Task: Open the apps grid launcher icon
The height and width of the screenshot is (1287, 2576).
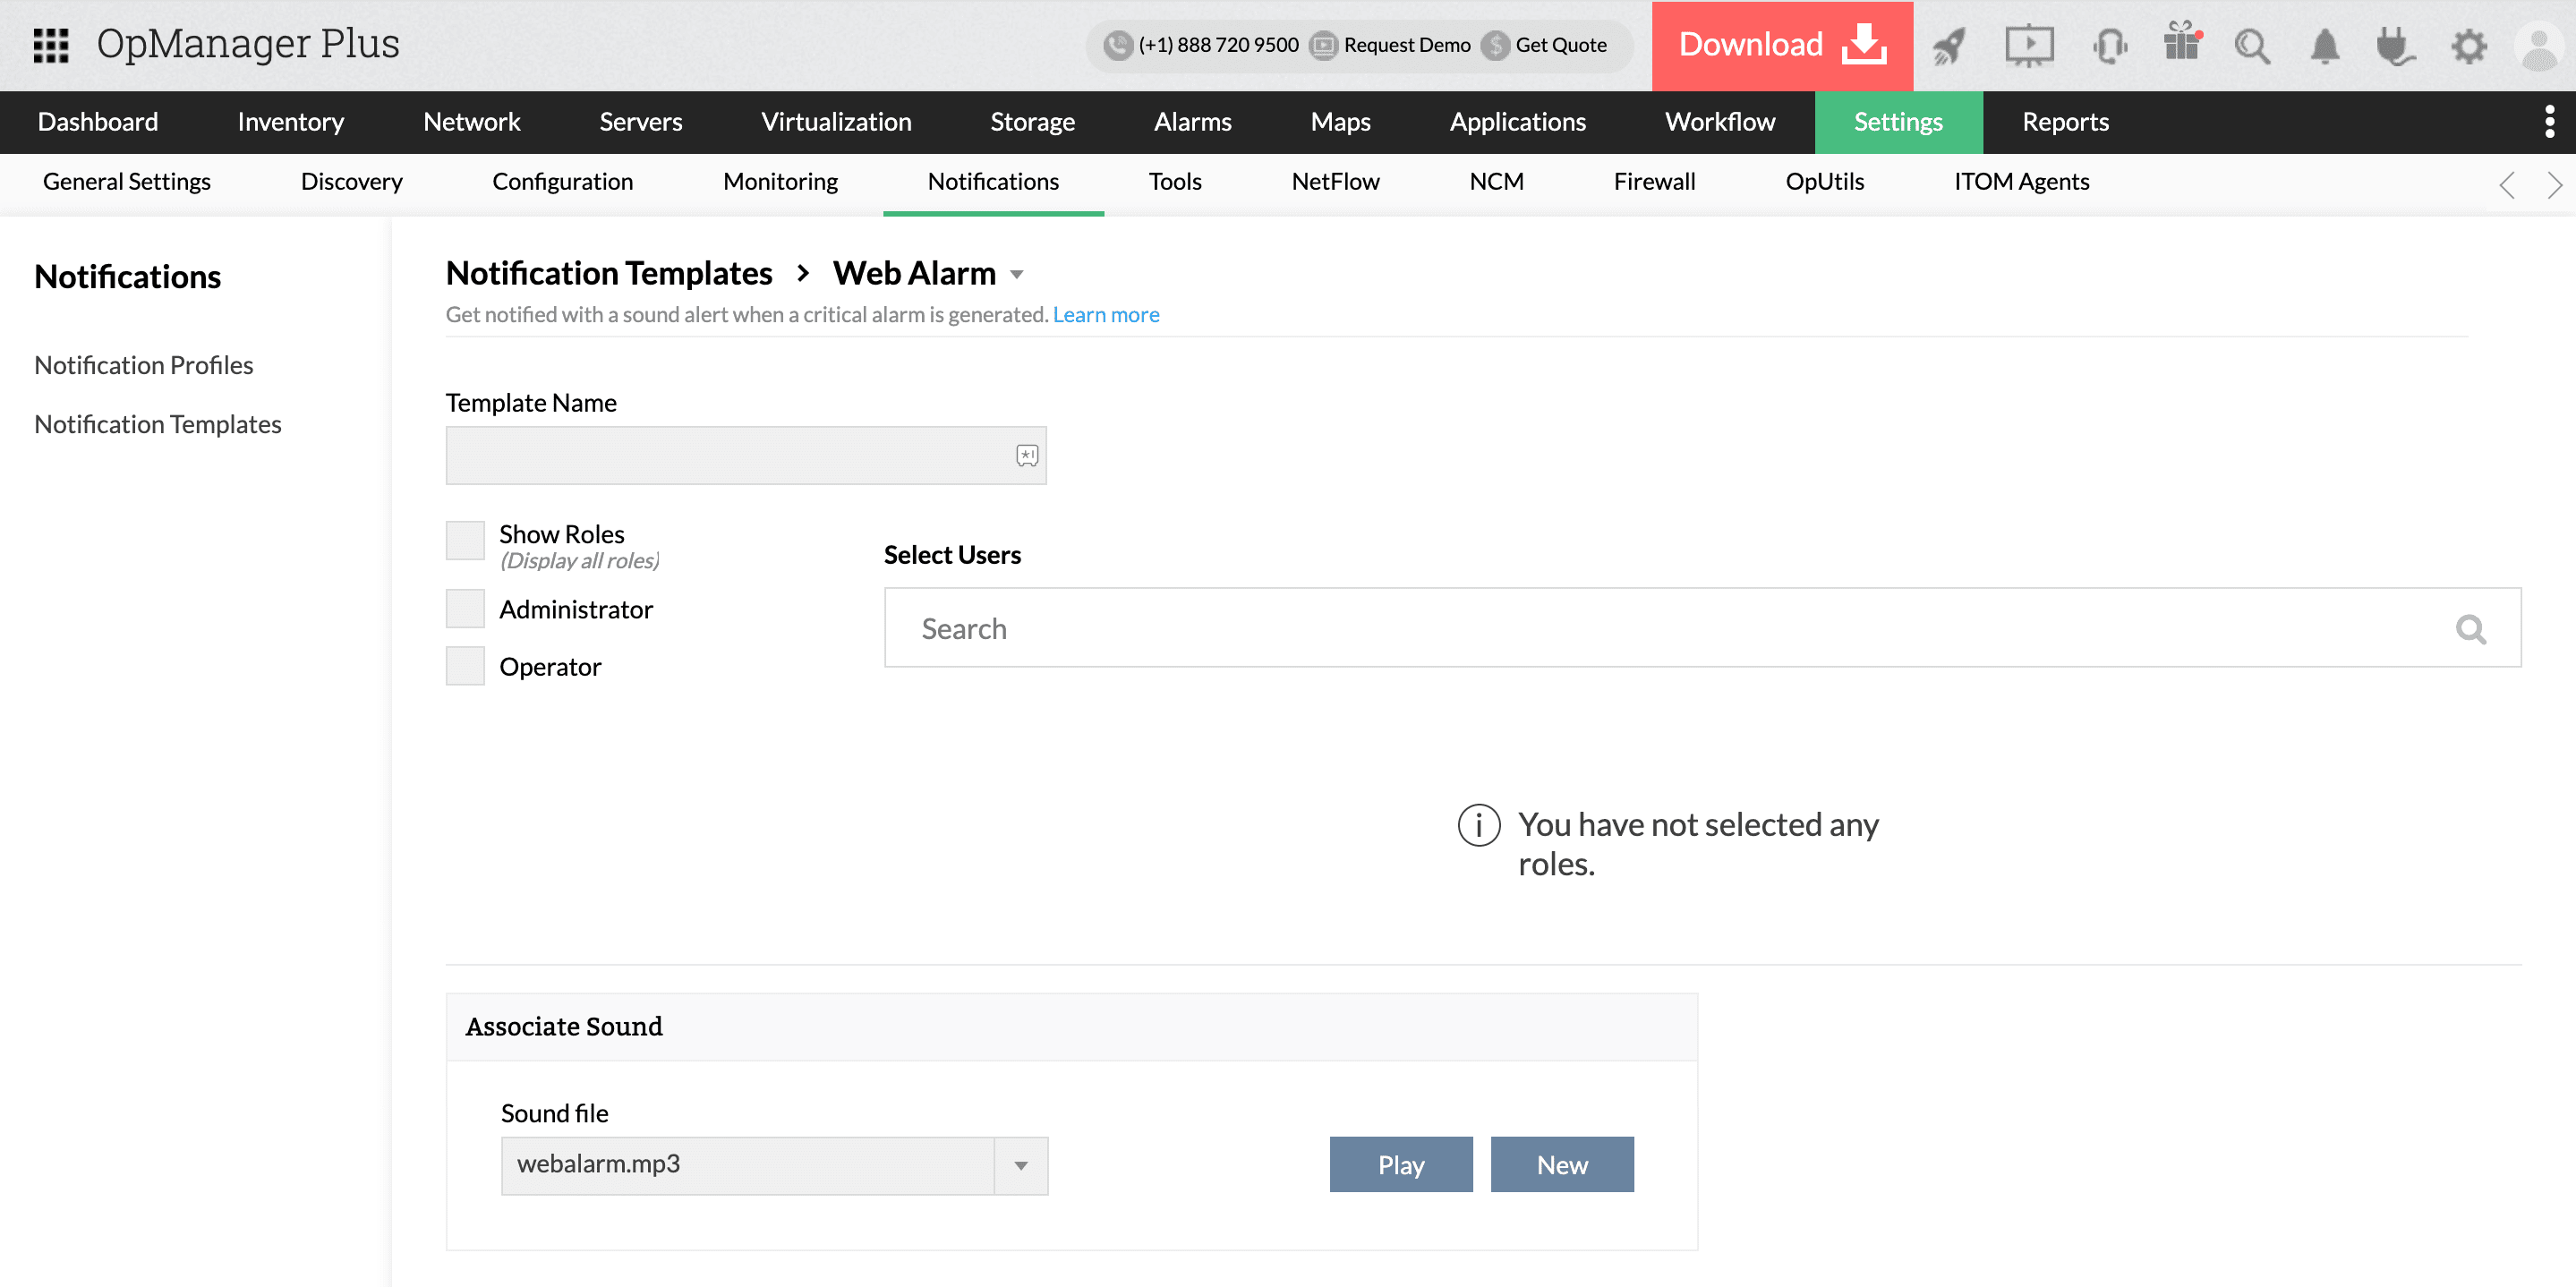Action: pos(50,45)
